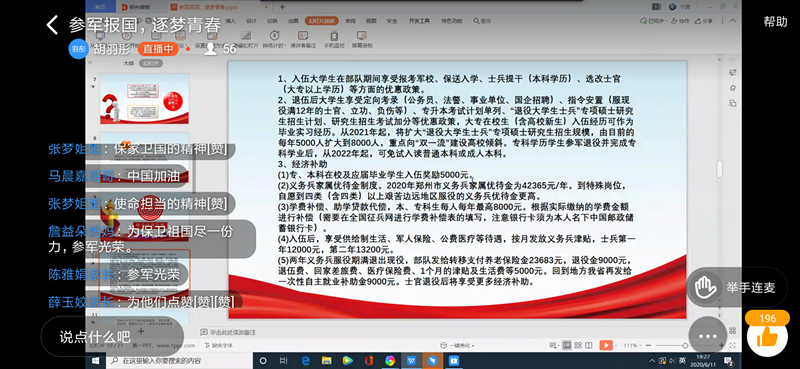Click the zoom slider handle in status bar

point(685,346)
